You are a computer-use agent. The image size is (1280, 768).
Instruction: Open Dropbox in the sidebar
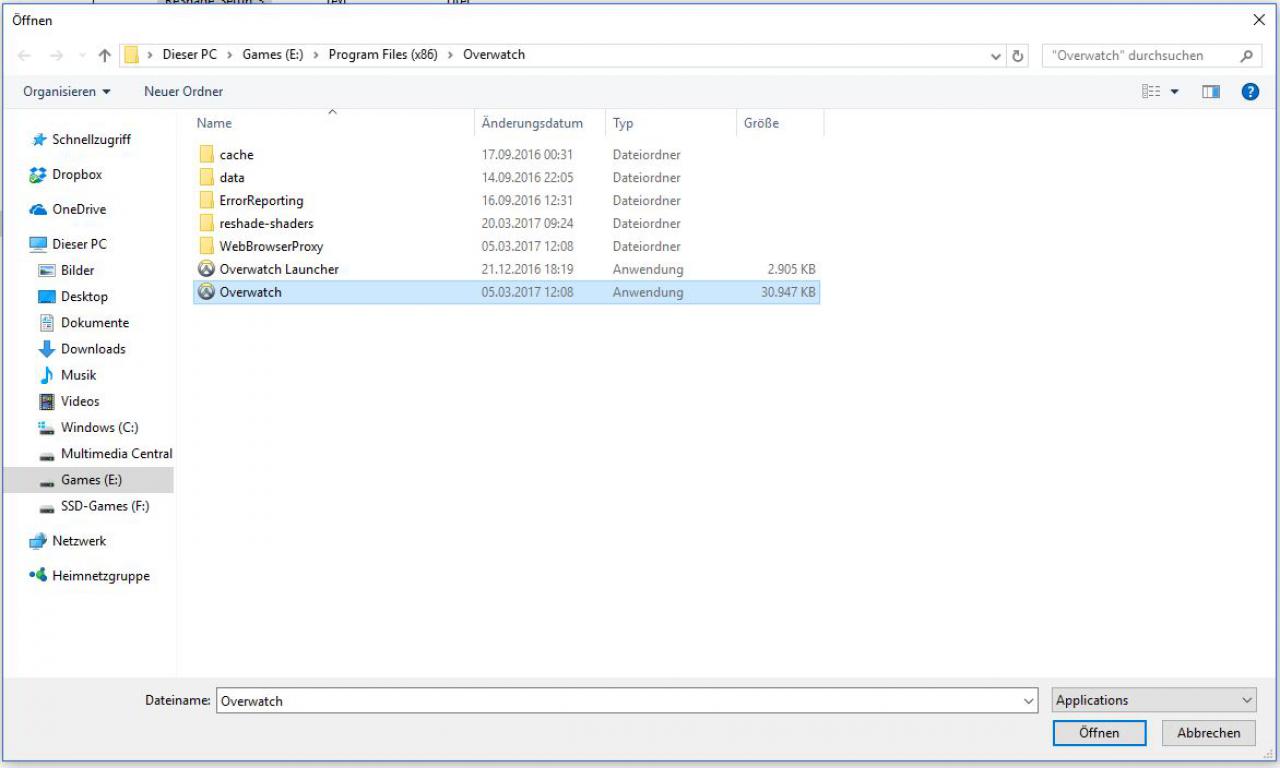(x=77, y=174)
